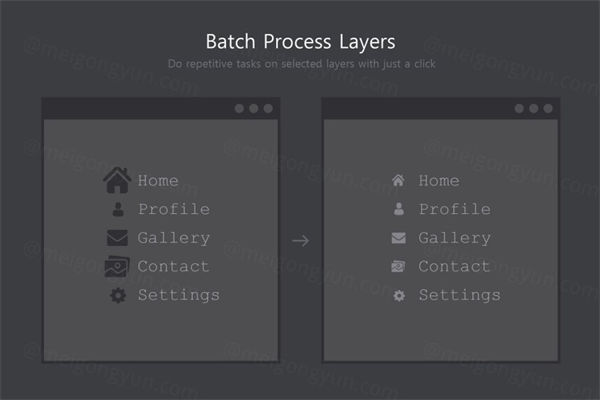Click the large Profile person icon
This screenshot has width=600, height=400.
tap(118, 209)
